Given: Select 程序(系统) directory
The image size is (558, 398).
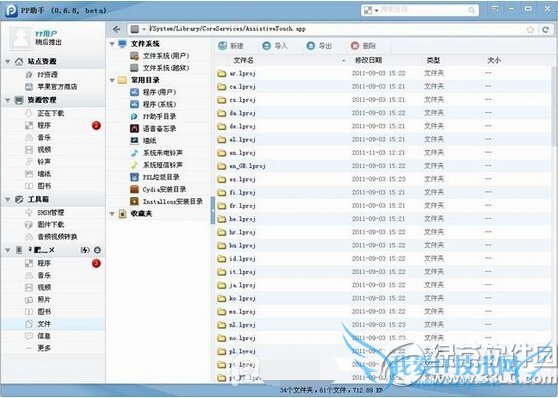Looking at the screenshot, I should (x=154, y=104).
